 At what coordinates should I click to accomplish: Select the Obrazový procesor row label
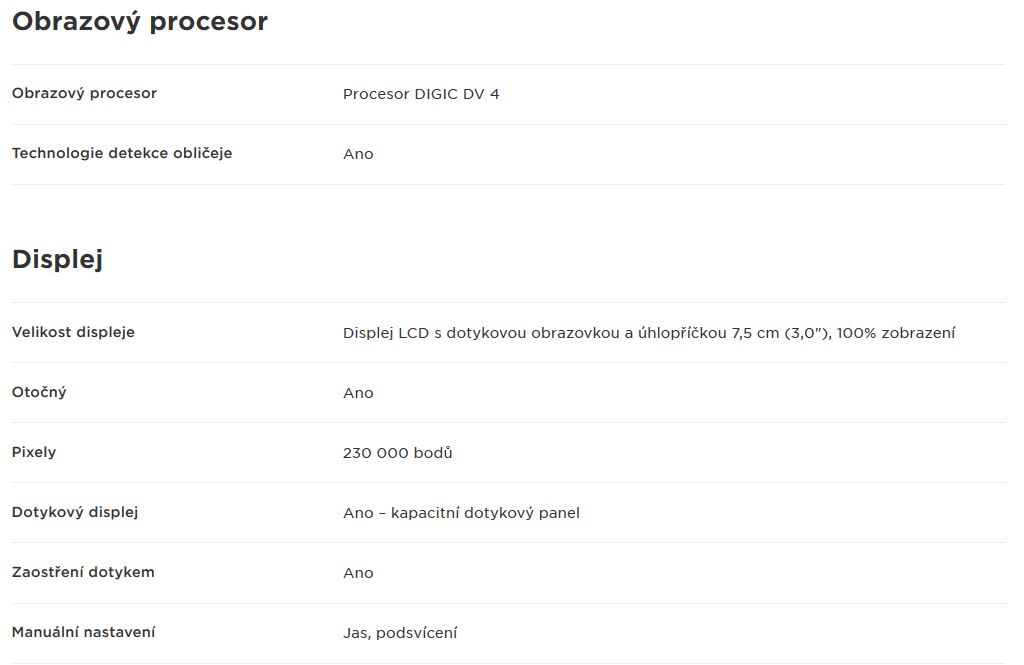pyautogui.click(x=84, y=93)
